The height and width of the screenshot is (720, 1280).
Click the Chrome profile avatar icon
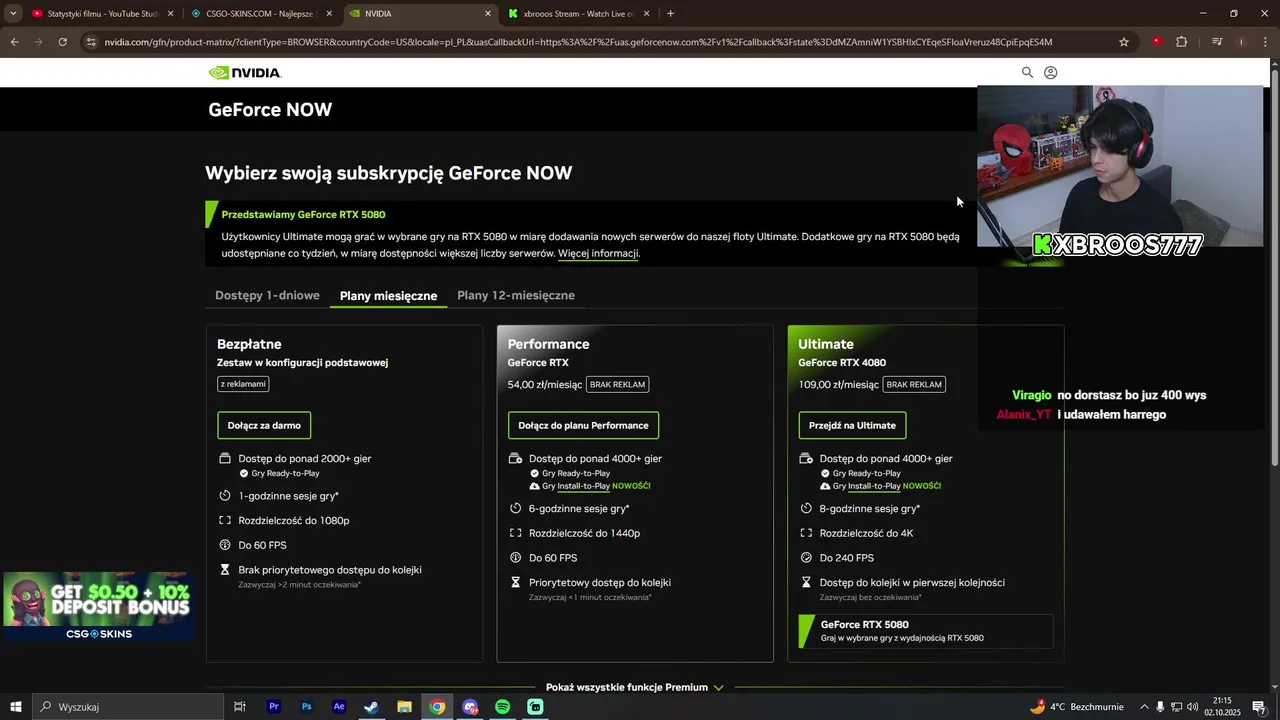tap(1241, 42)
